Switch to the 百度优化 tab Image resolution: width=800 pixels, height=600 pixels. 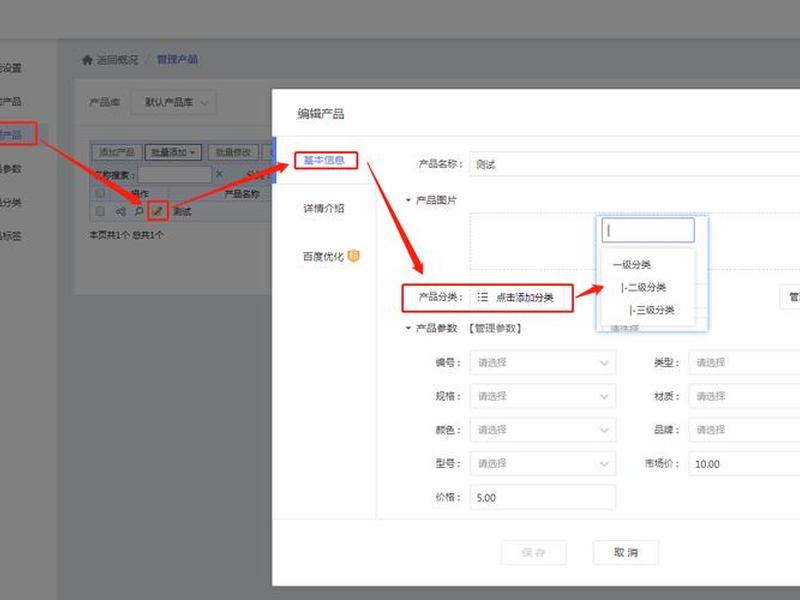click(323, 256)
